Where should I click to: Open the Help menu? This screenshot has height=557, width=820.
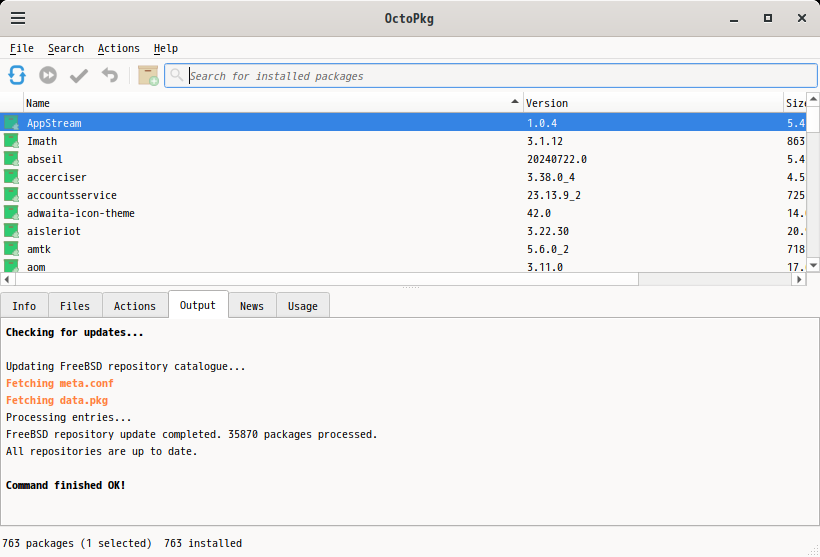[x=166, y=48]
